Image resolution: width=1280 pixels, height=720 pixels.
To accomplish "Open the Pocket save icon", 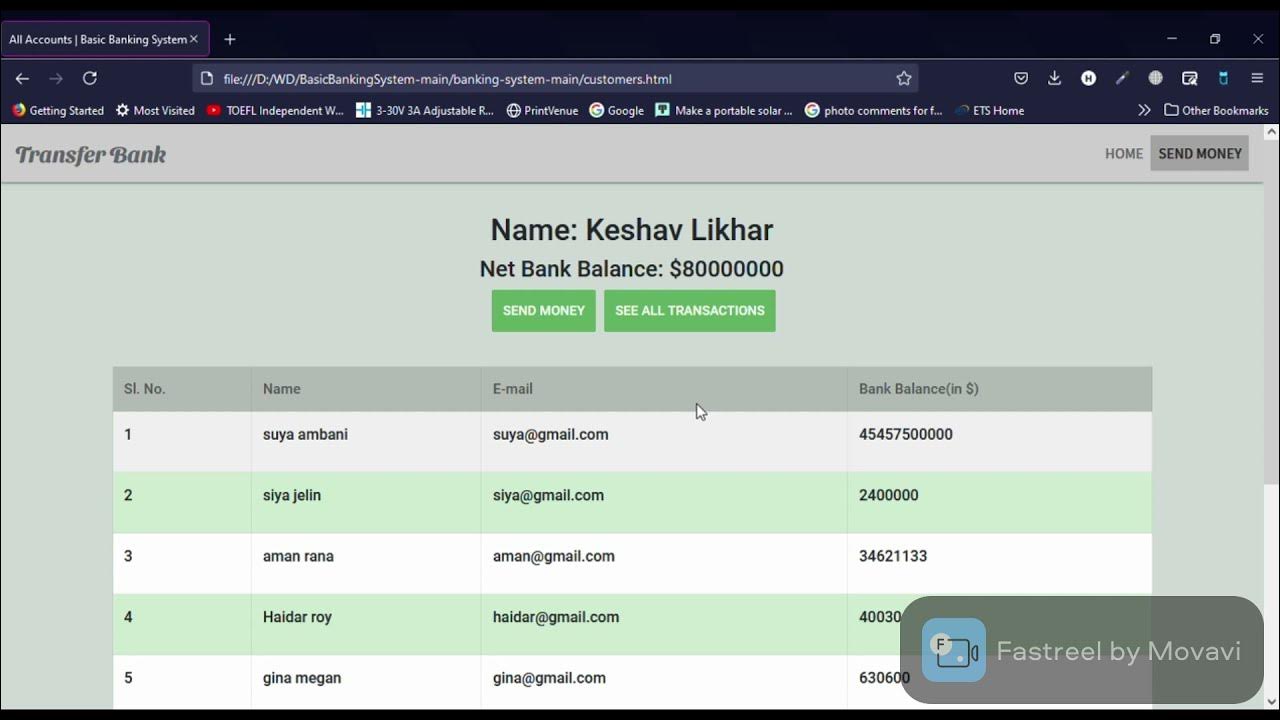I will pos(1021,78).
